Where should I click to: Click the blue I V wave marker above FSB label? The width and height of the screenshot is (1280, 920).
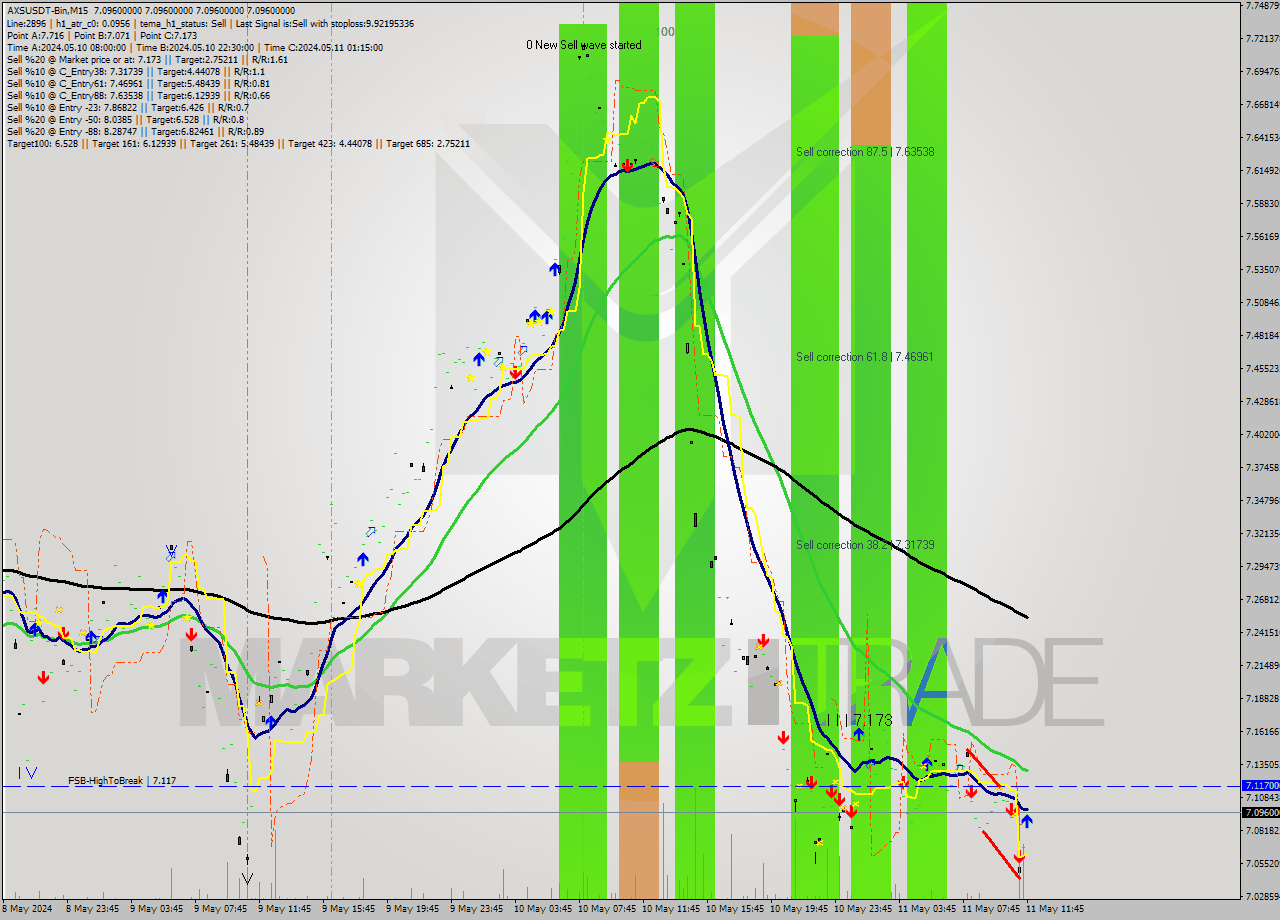click(28, 772)
